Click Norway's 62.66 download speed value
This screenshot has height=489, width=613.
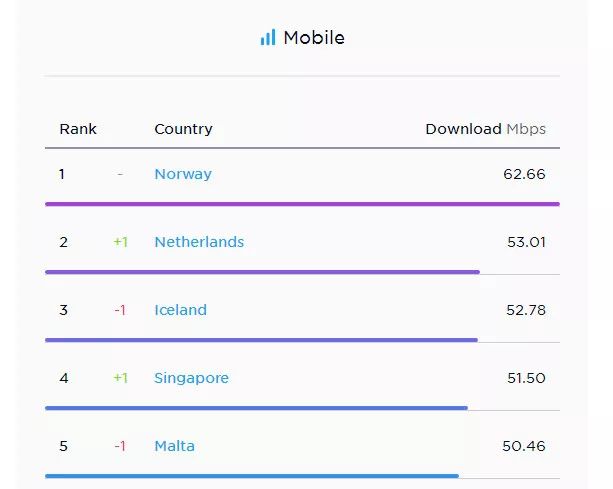point(524,174)
